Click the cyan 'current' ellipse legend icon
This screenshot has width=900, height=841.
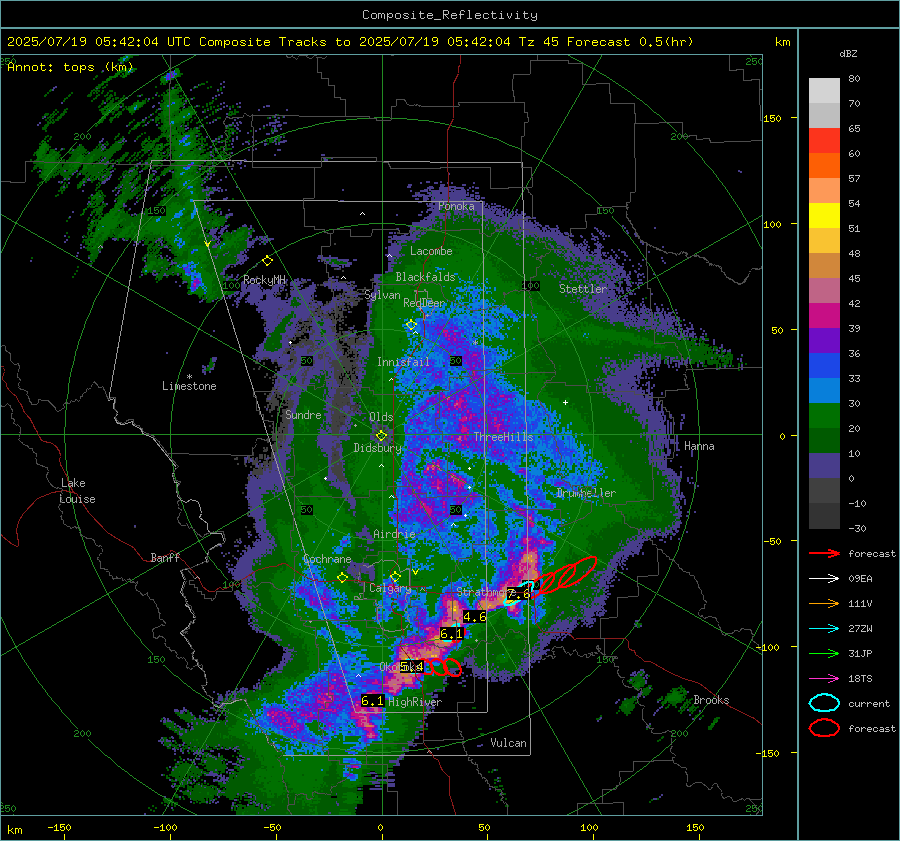pos(824,703)
